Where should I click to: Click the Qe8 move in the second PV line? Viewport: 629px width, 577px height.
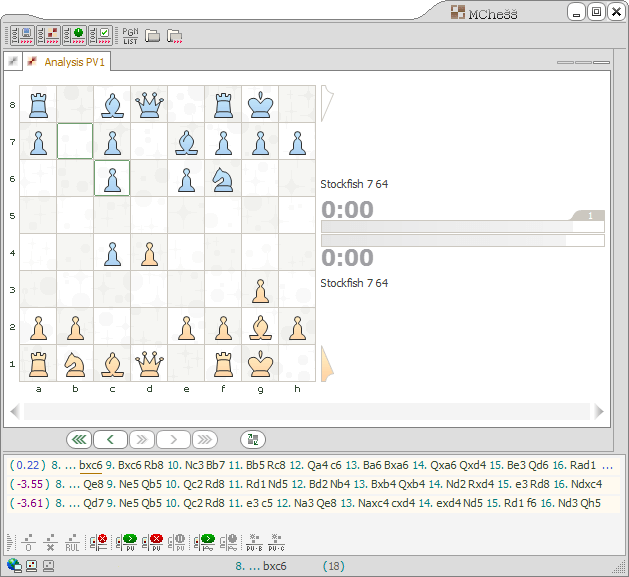pos(95,484)
